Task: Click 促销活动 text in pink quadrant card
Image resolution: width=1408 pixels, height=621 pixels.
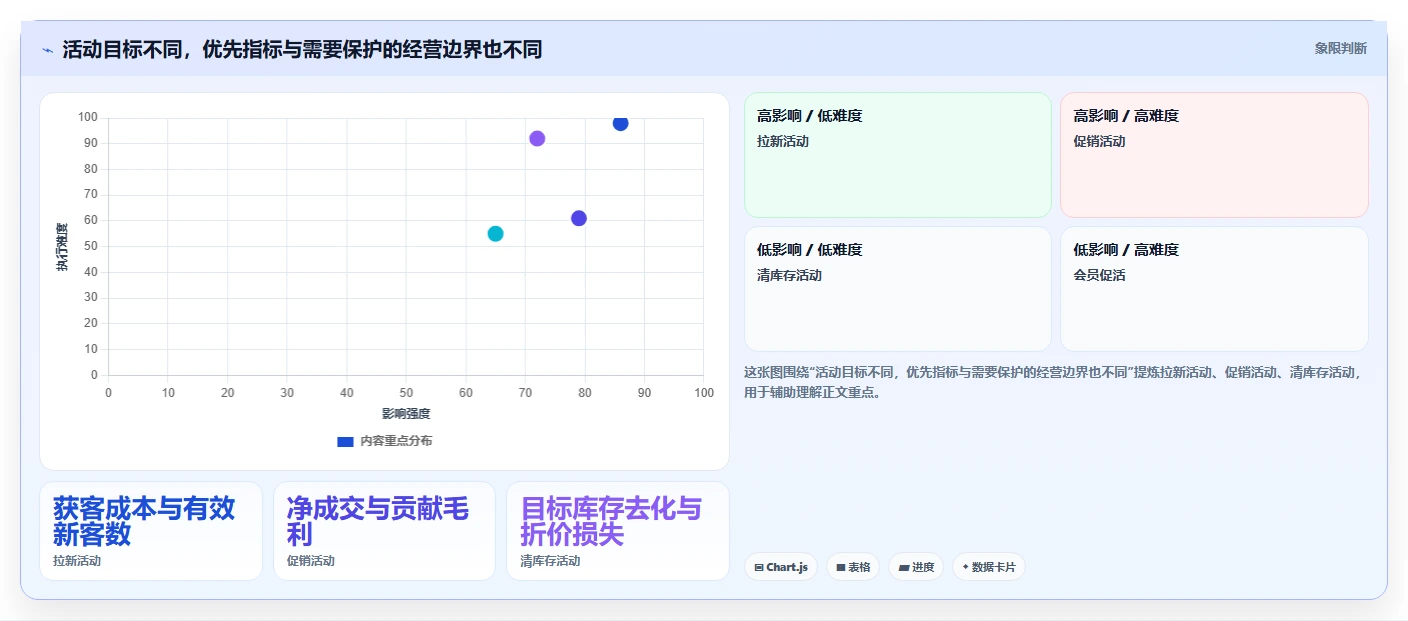Action: tap(1099, 141)
